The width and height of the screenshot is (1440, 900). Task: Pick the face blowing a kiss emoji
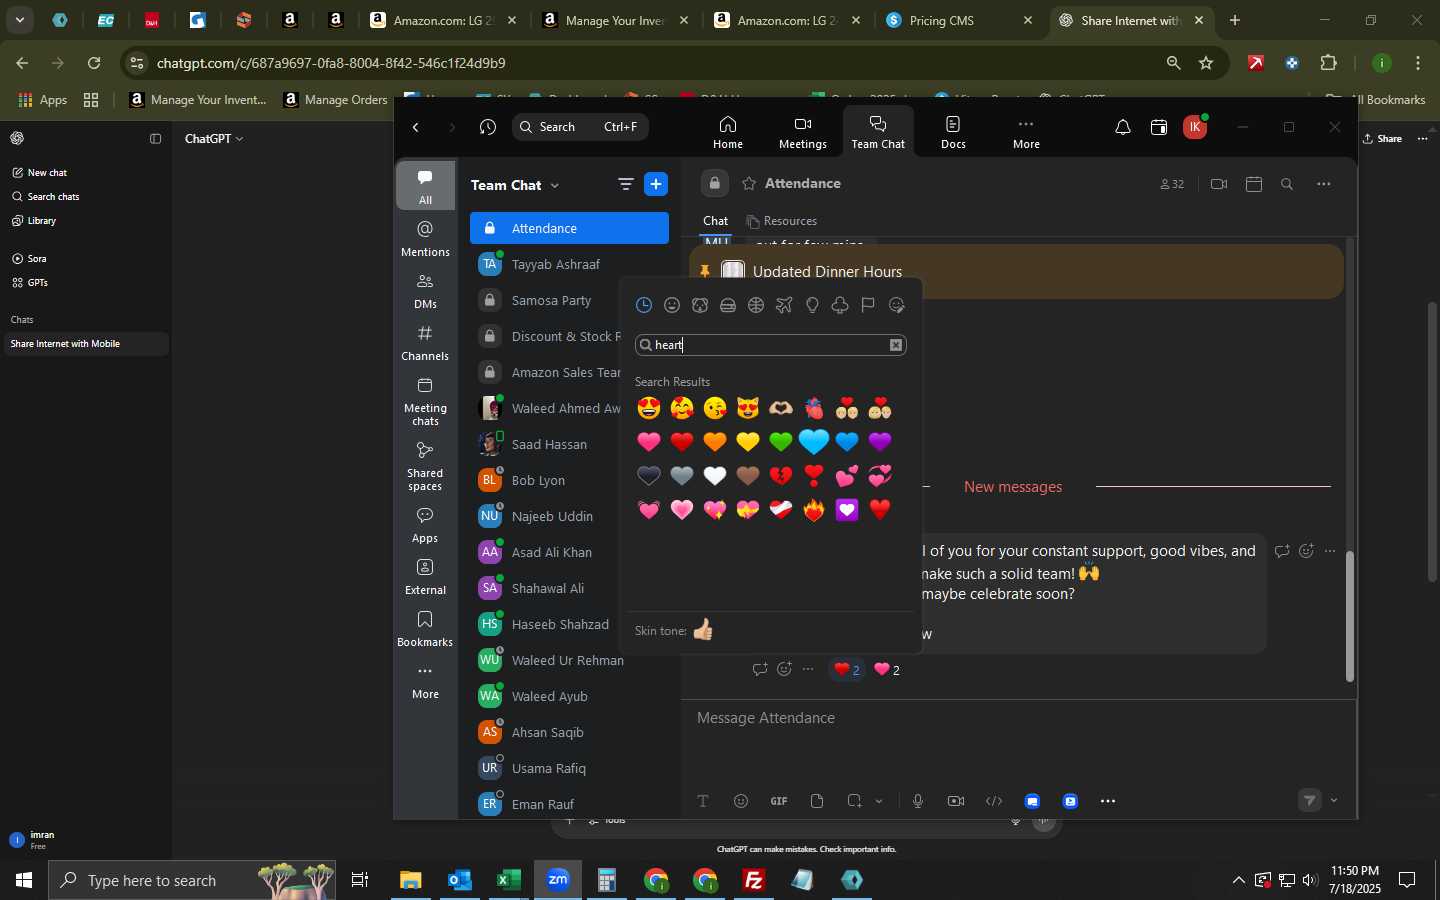click(715, 408)
